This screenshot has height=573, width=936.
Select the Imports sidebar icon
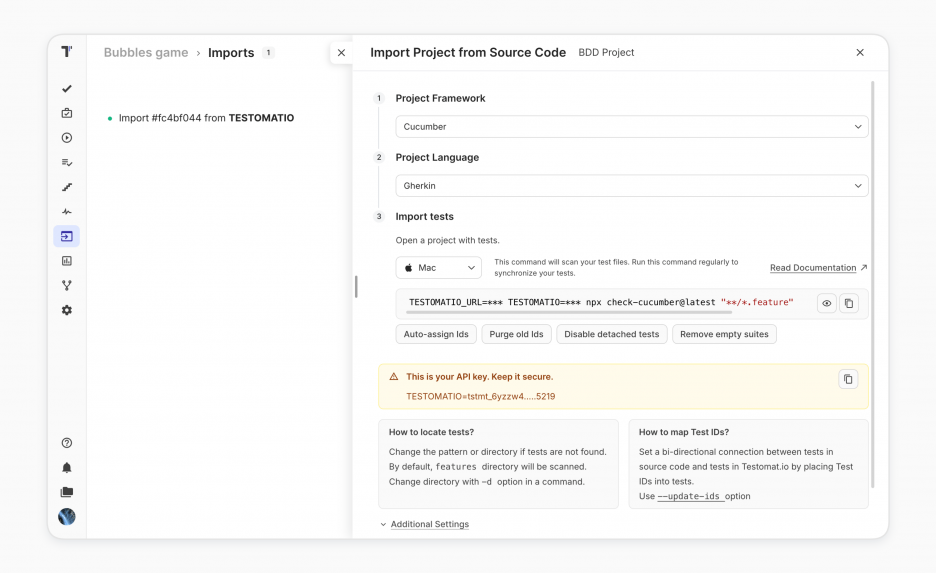67,236
